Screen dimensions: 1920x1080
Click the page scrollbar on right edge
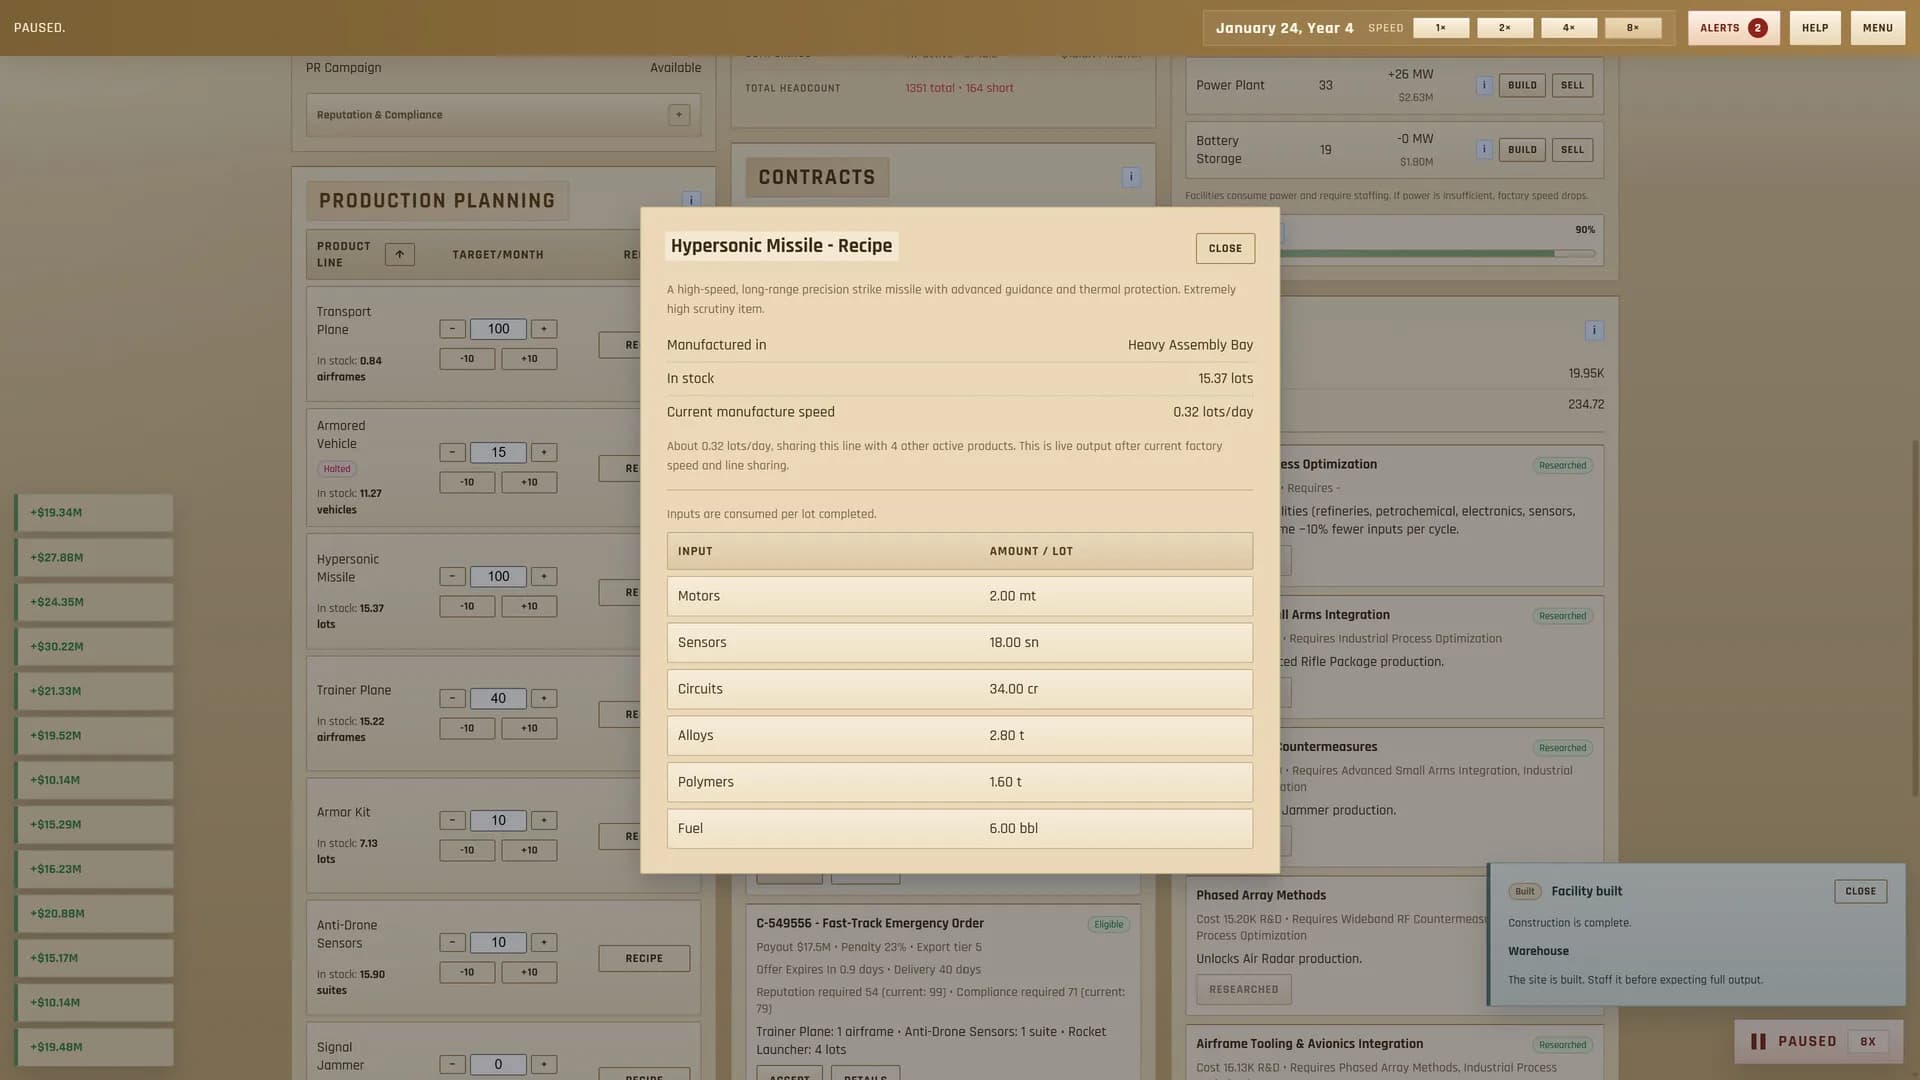1915,620
